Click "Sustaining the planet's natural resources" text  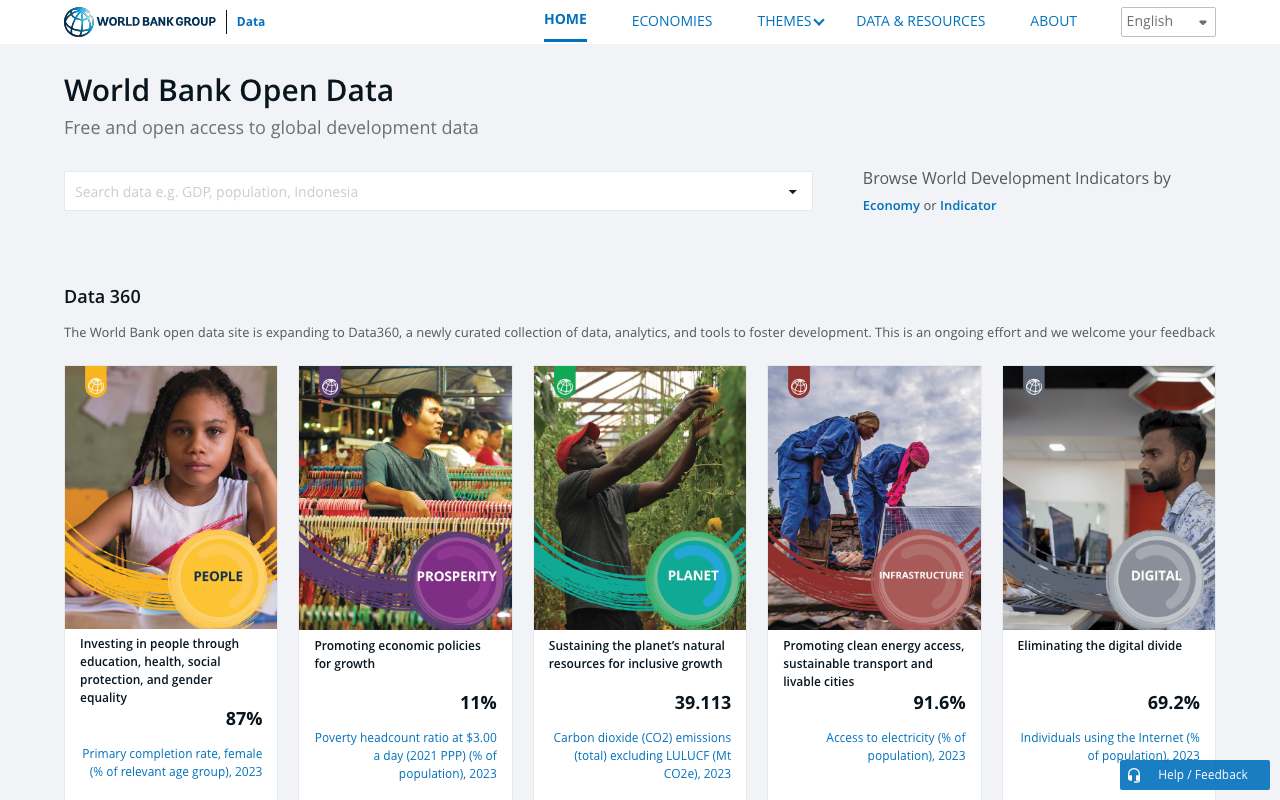pos(635,655)
